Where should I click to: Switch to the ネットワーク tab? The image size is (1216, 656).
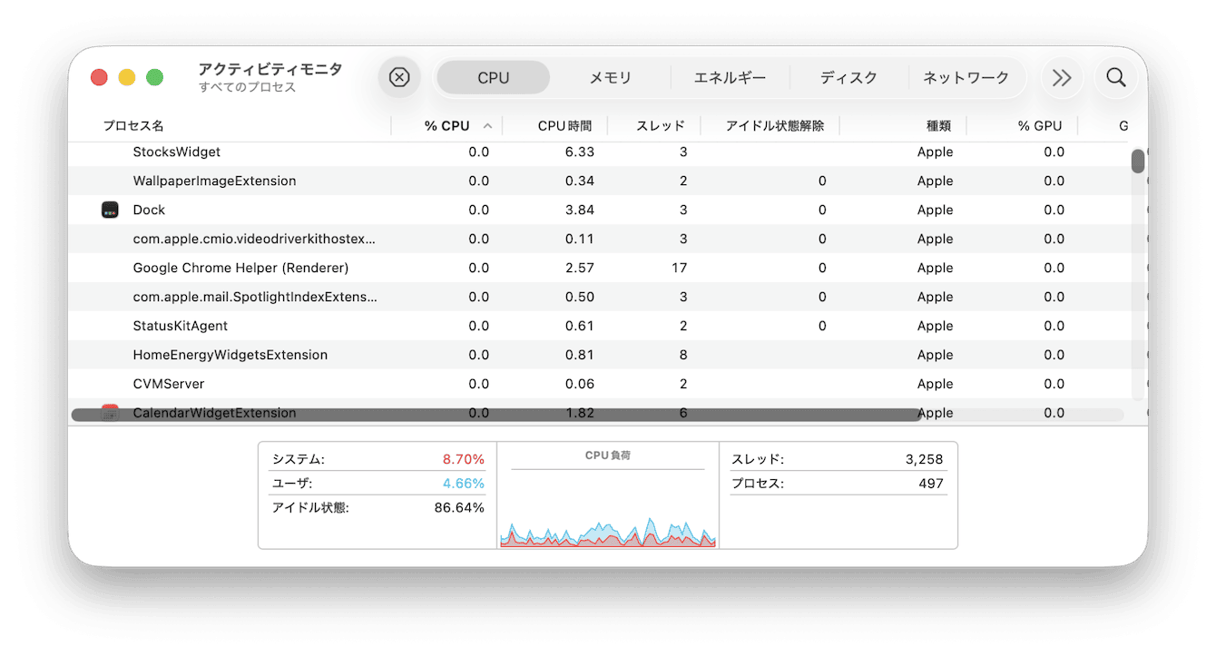966,77
